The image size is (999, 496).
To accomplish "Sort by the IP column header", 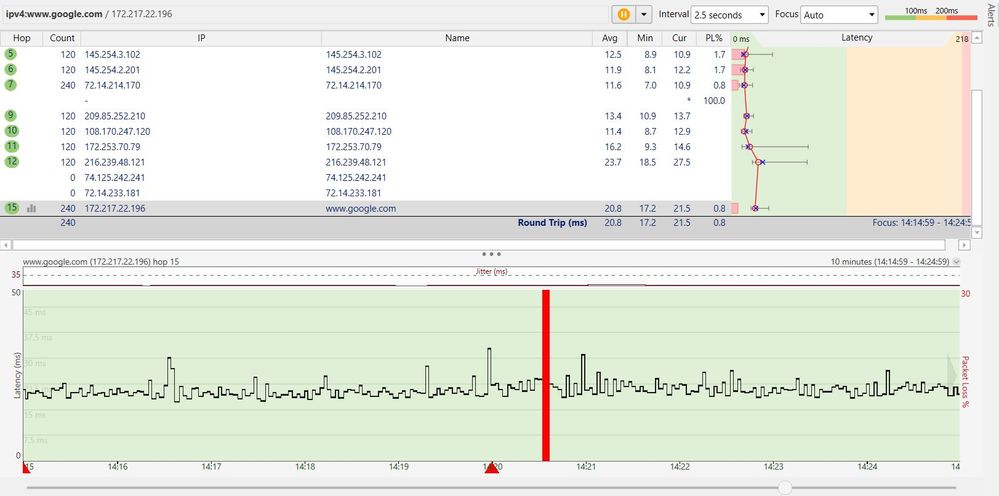I will click(201, 38).
